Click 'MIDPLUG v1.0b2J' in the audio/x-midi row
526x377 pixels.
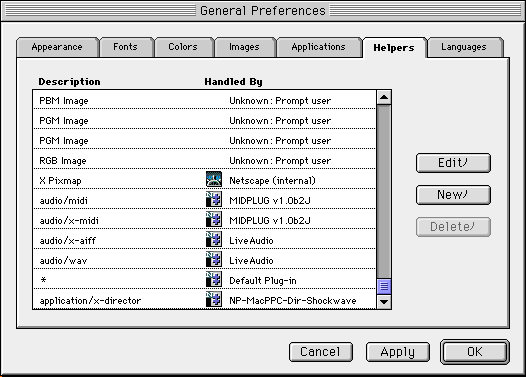[x=270, y=221]
